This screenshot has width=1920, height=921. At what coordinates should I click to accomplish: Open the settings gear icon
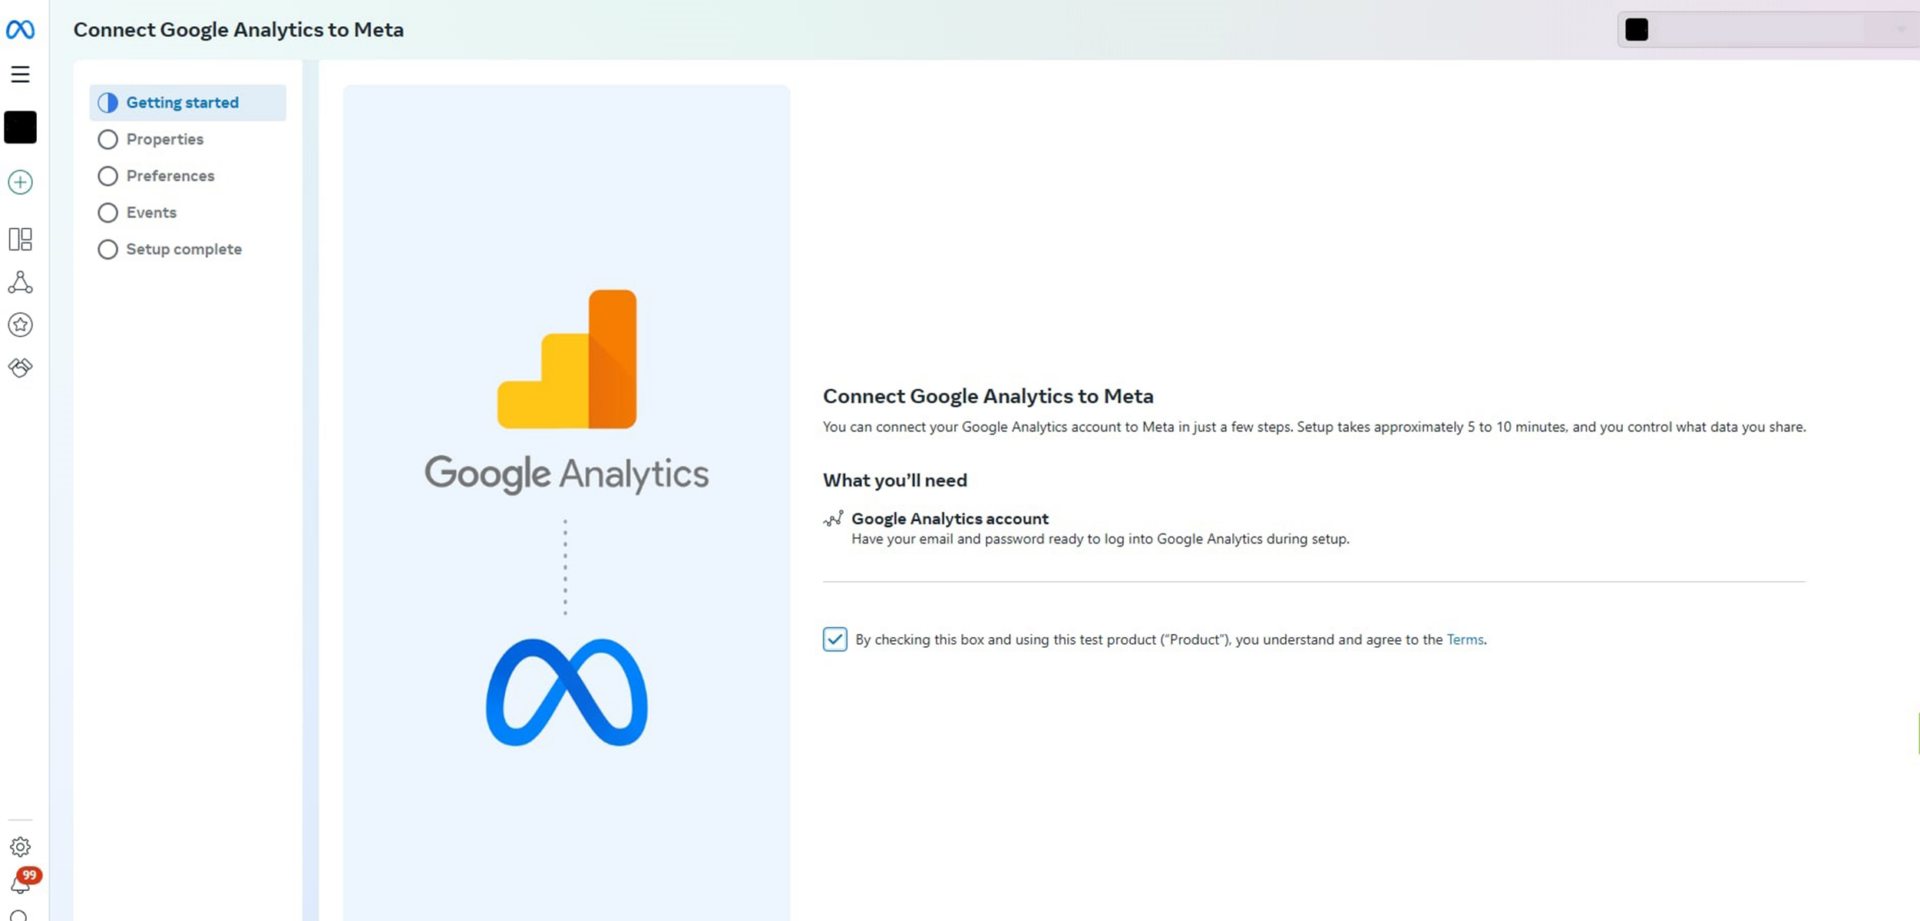20,847
